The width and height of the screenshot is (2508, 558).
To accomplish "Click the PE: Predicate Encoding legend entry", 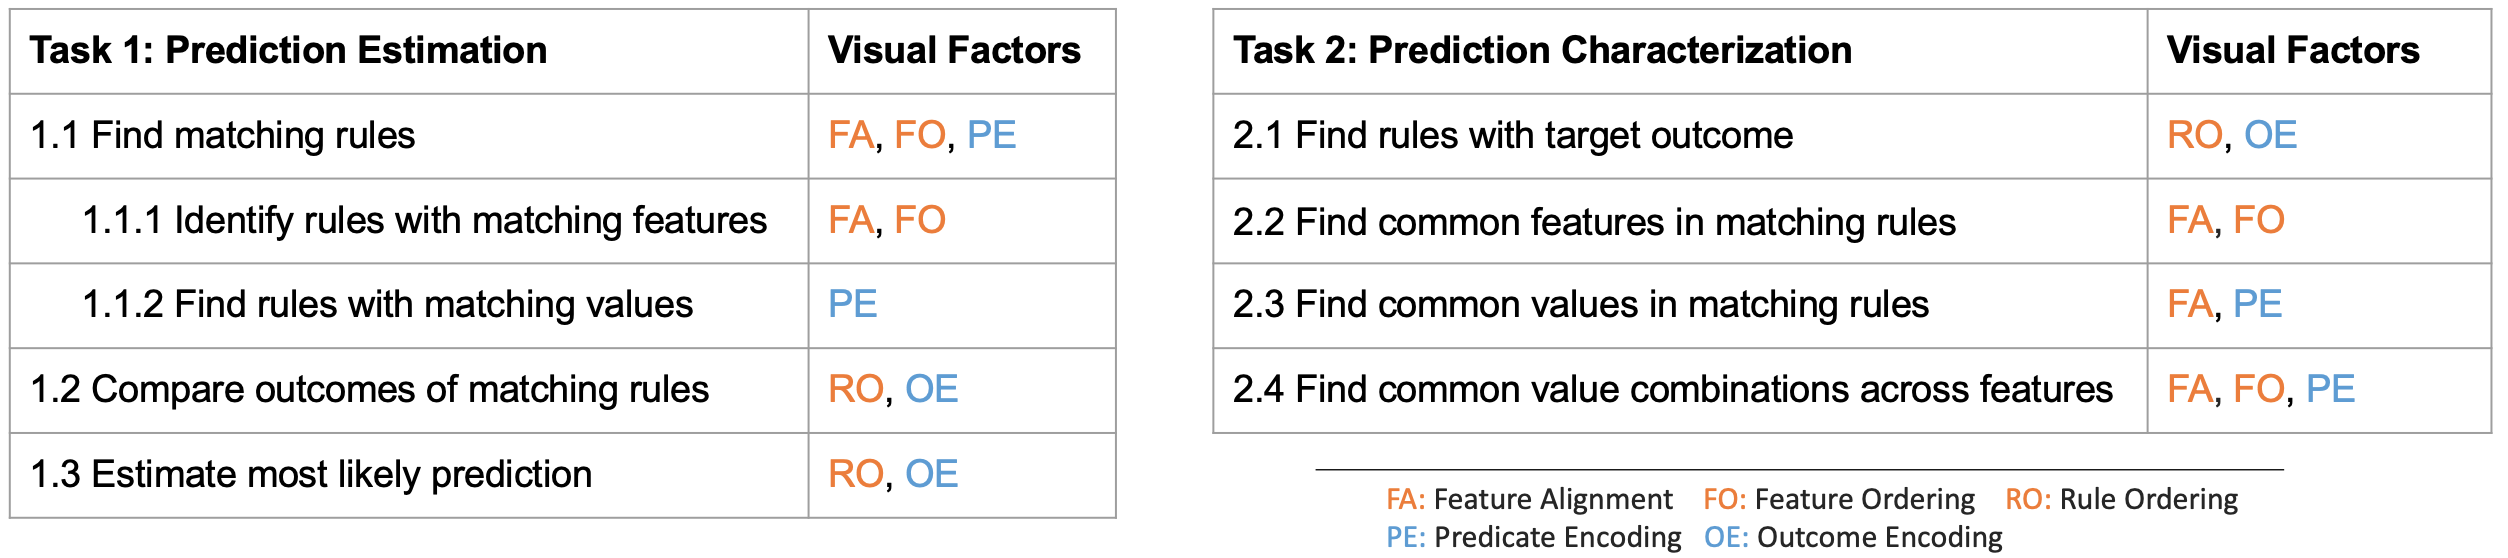I will click(1534, 538).
